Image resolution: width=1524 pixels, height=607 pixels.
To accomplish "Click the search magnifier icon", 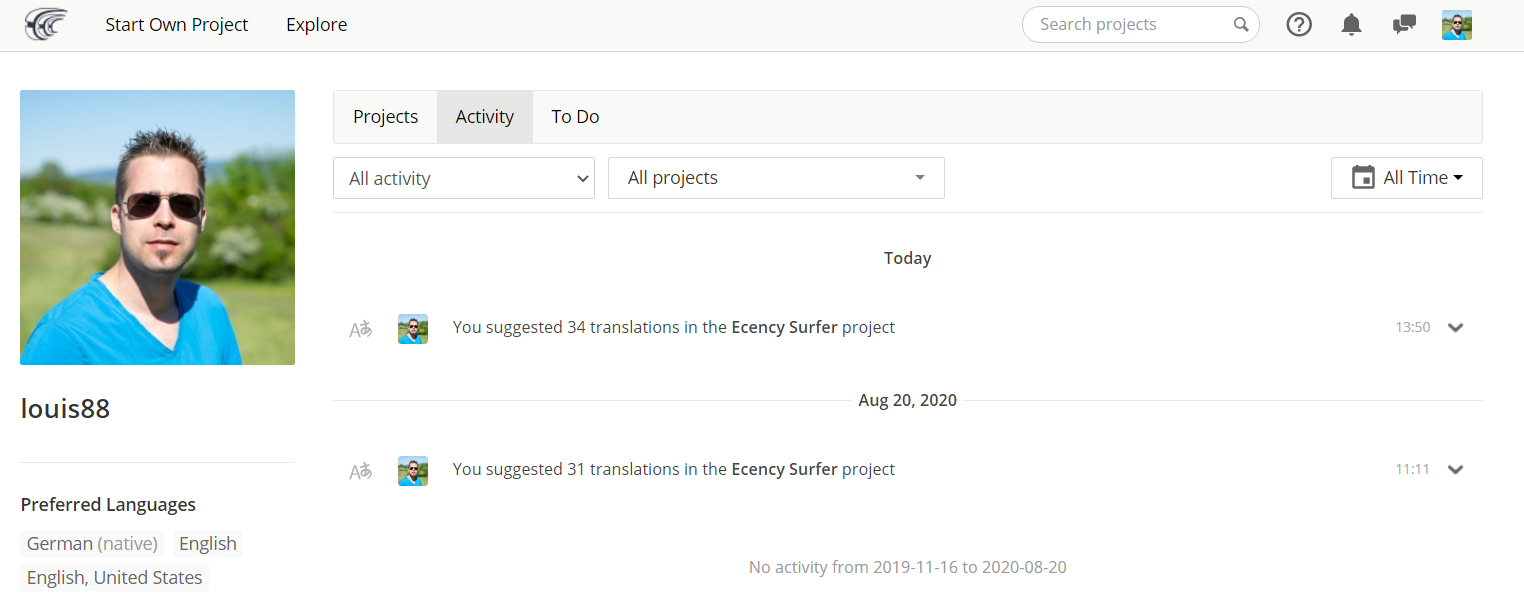I will coord(1241,25).
